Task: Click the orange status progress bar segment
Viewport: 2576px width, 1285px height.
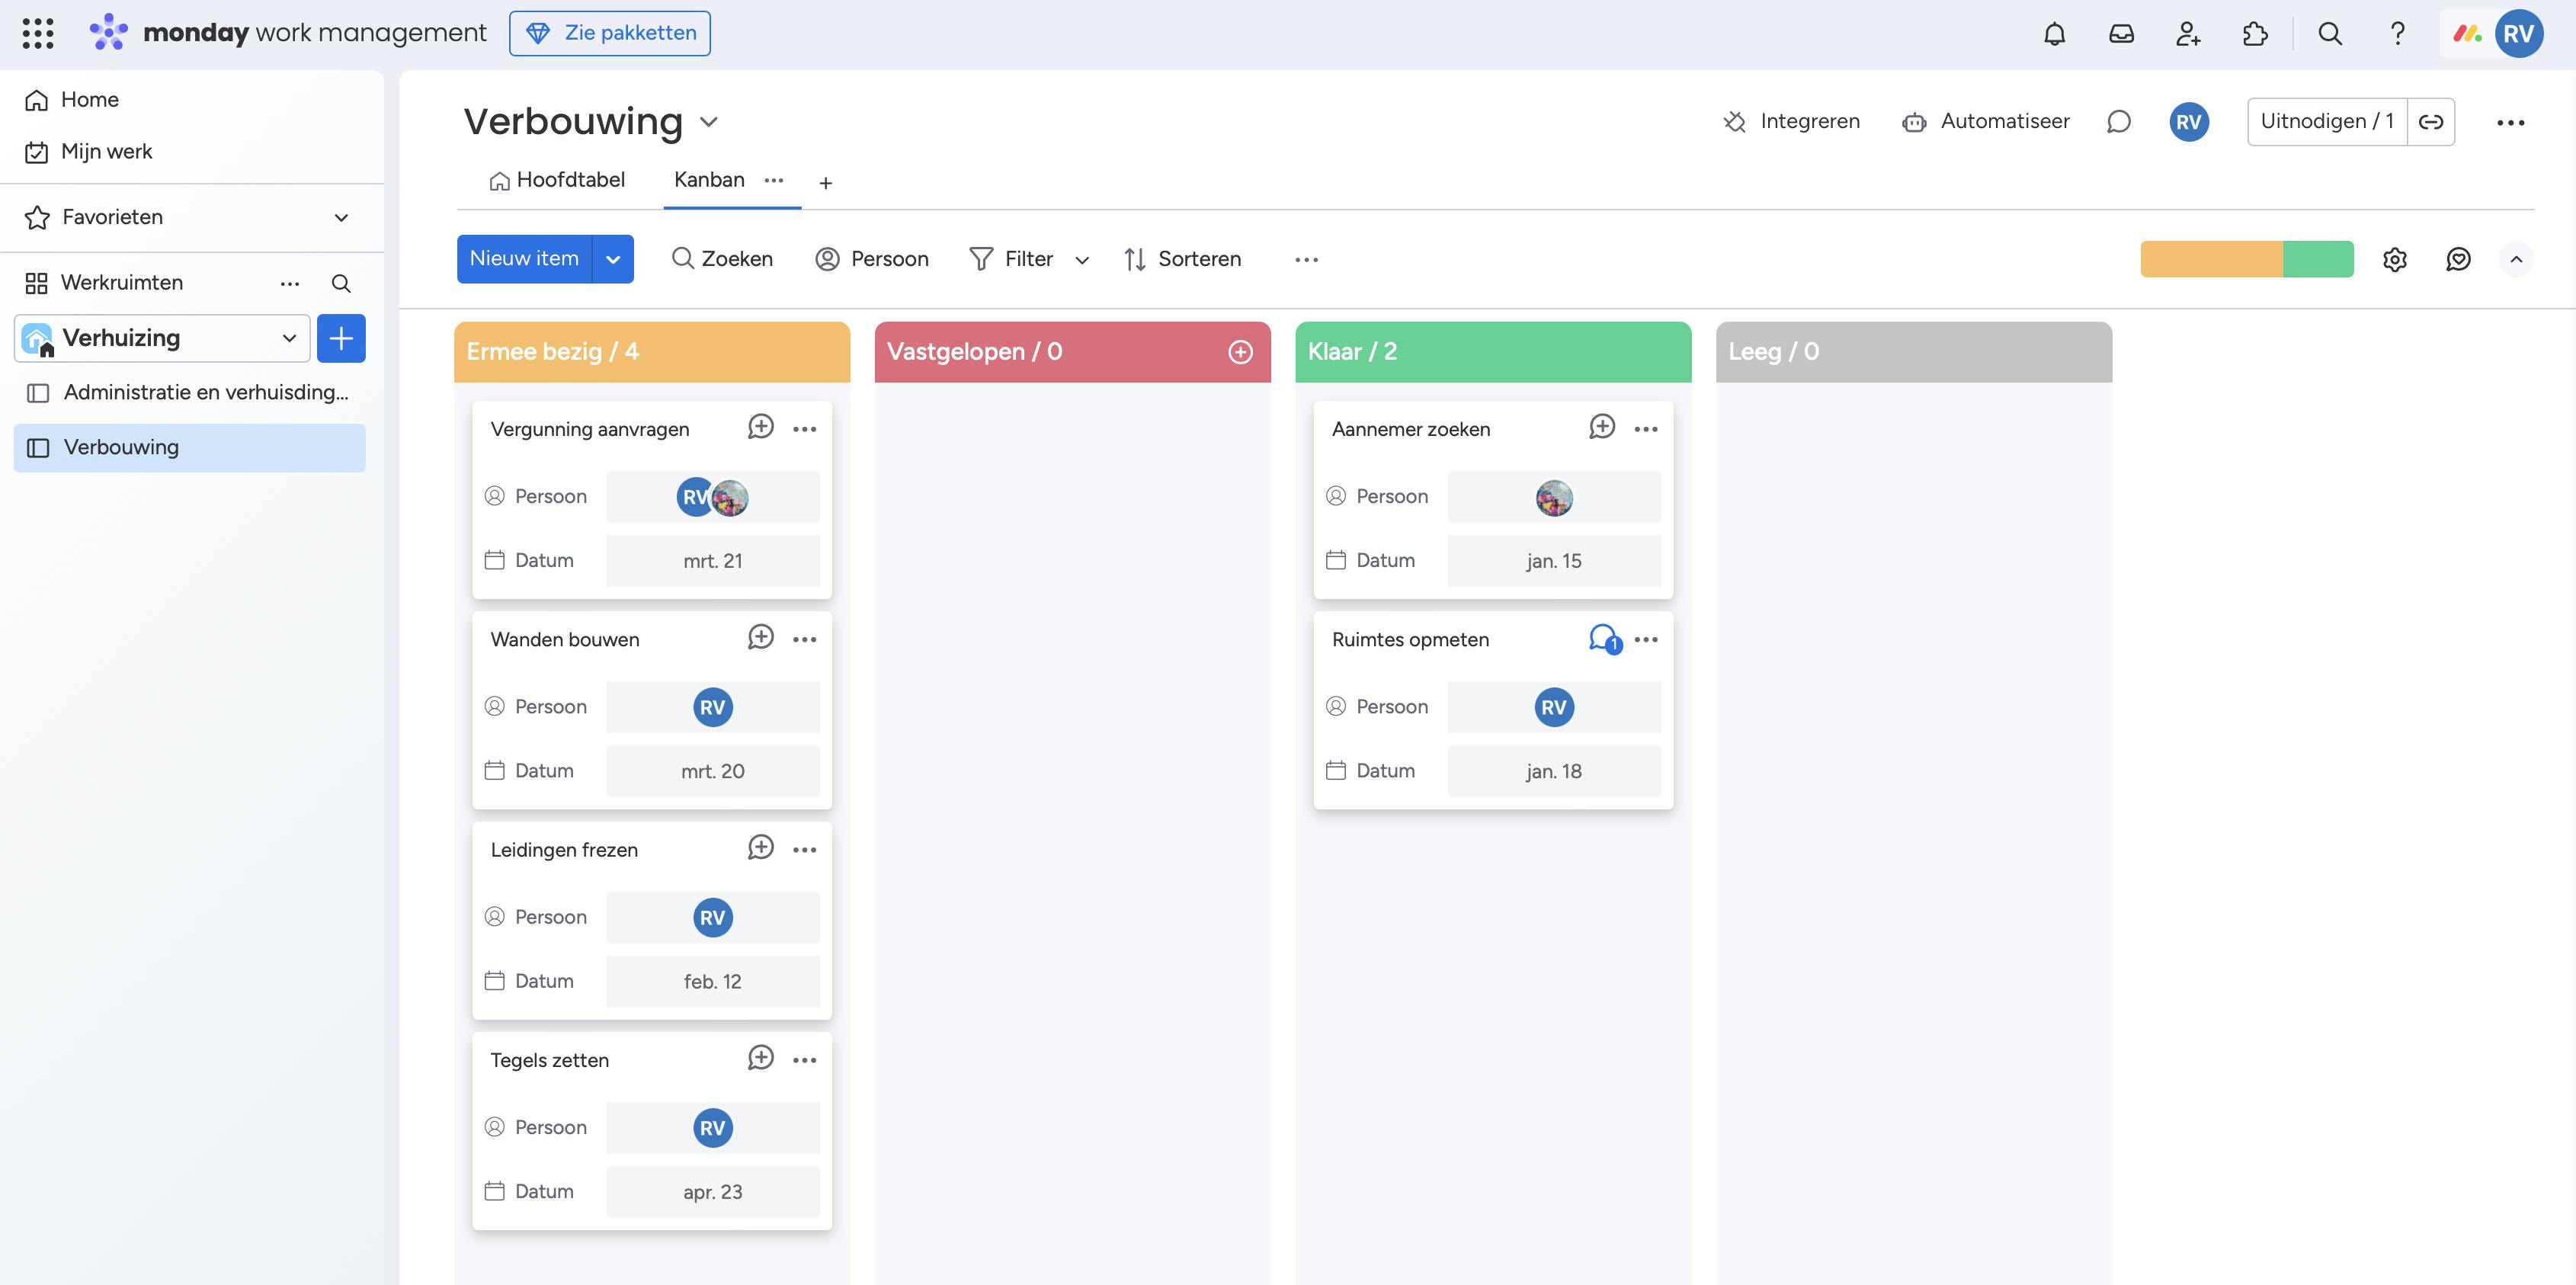Action: (x=2211, y=260)
